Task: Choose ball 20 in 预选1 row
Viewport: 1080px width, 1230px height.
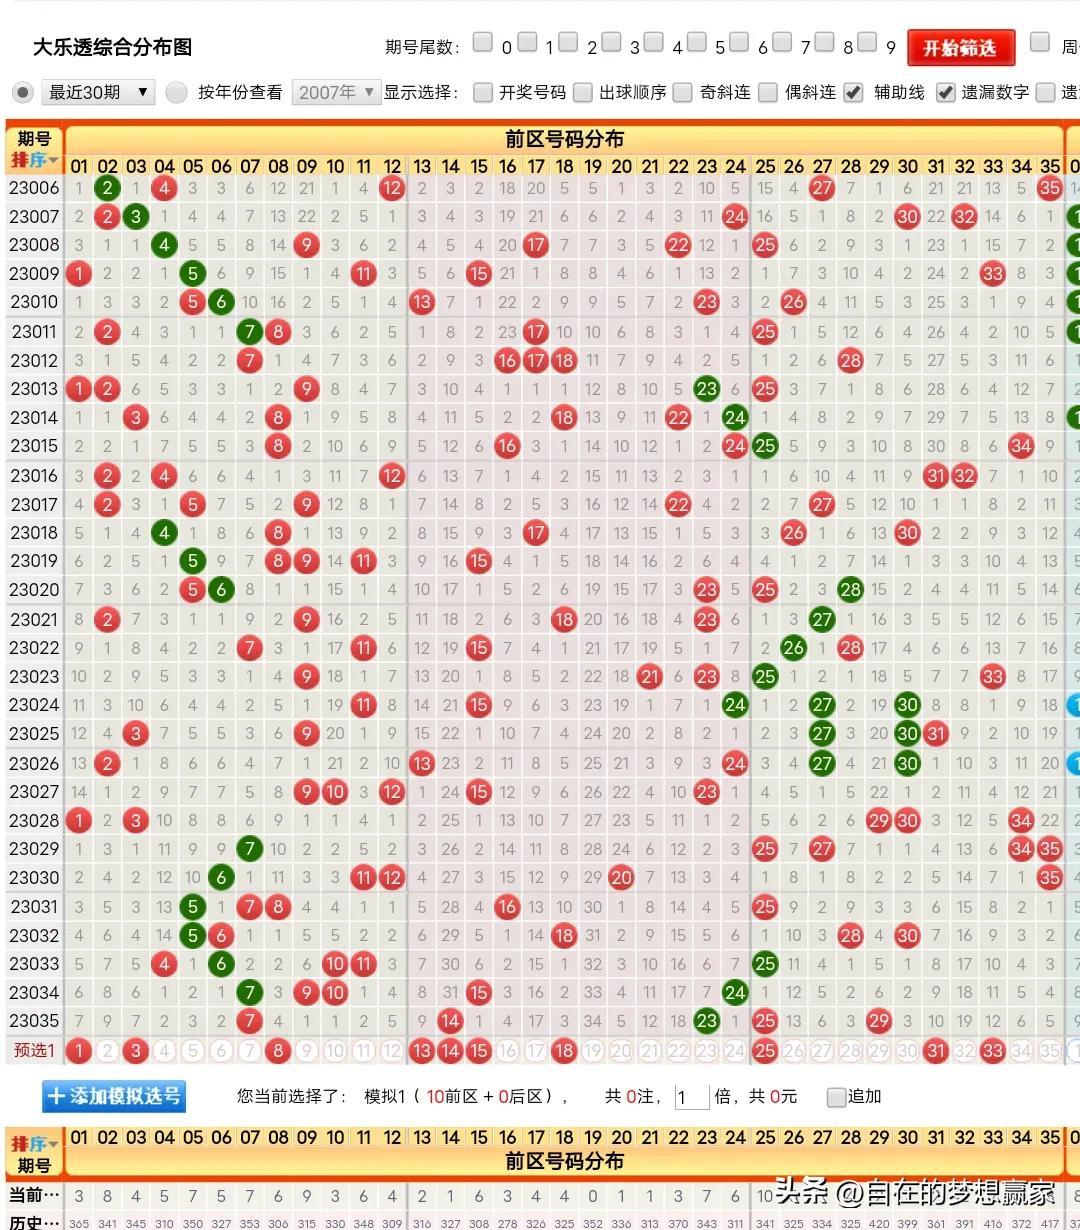Action: point(621,1051)
